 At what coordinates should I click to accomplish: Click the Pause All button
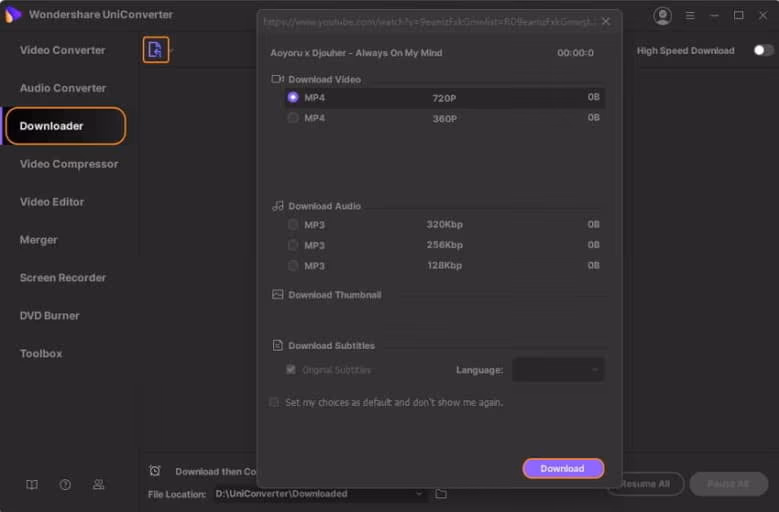(728, 484)
